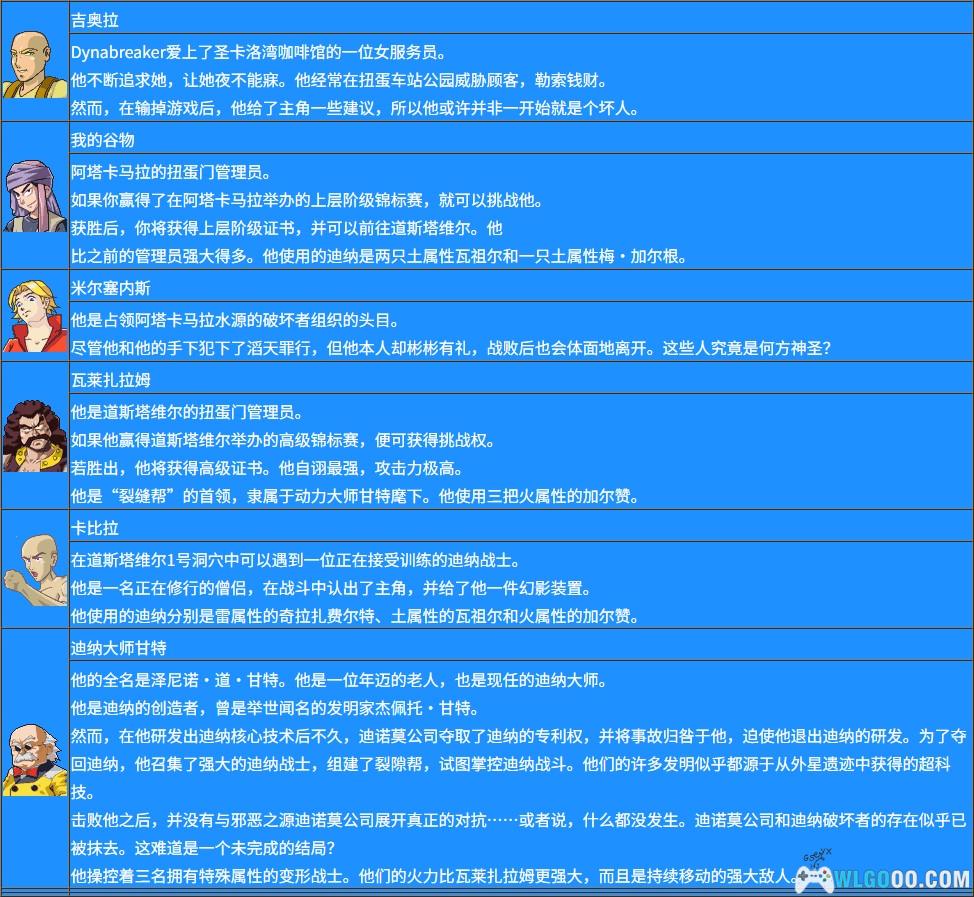Click the 吉奥拉 bald character portrait
This screenshot has width=974, height=897.
[x=34, y=64]
